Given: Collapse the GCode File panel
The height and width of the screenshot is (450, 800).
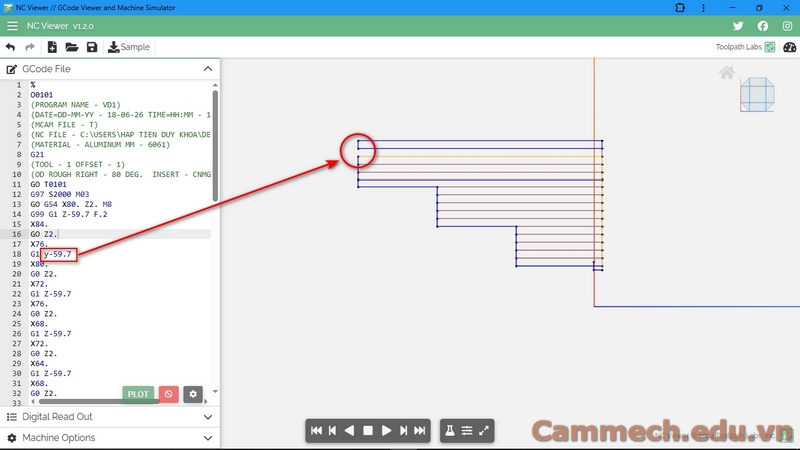Looking at the screenshot, I should (208, 69).
